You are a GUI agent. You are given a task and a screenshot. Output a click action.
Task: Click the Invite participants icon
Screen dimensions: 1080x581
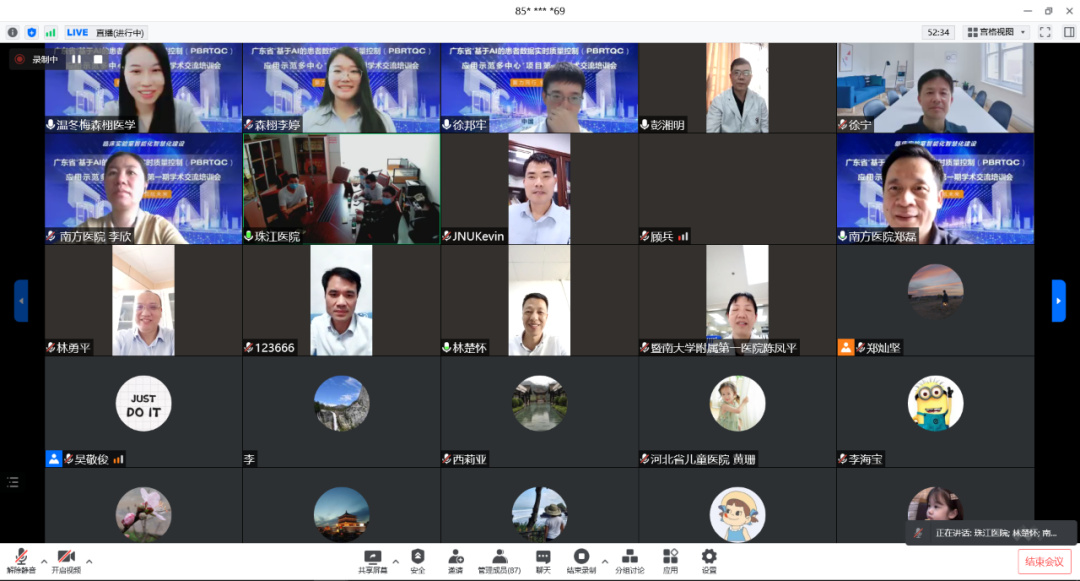pyautogui.click(x=455, y=559)
